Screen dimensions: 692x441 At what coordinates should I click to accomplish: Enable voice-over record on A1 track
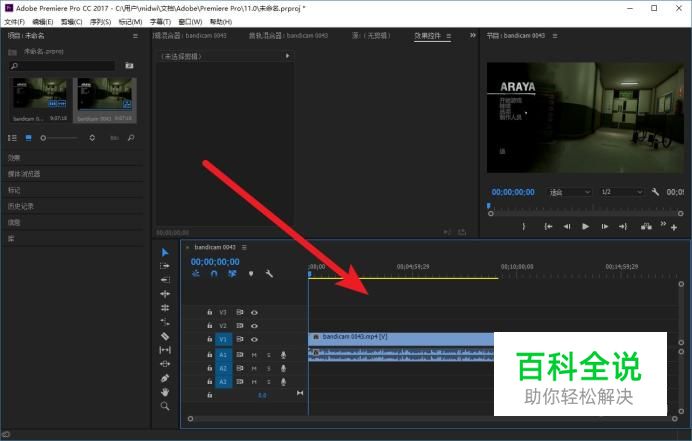(283, 355)
